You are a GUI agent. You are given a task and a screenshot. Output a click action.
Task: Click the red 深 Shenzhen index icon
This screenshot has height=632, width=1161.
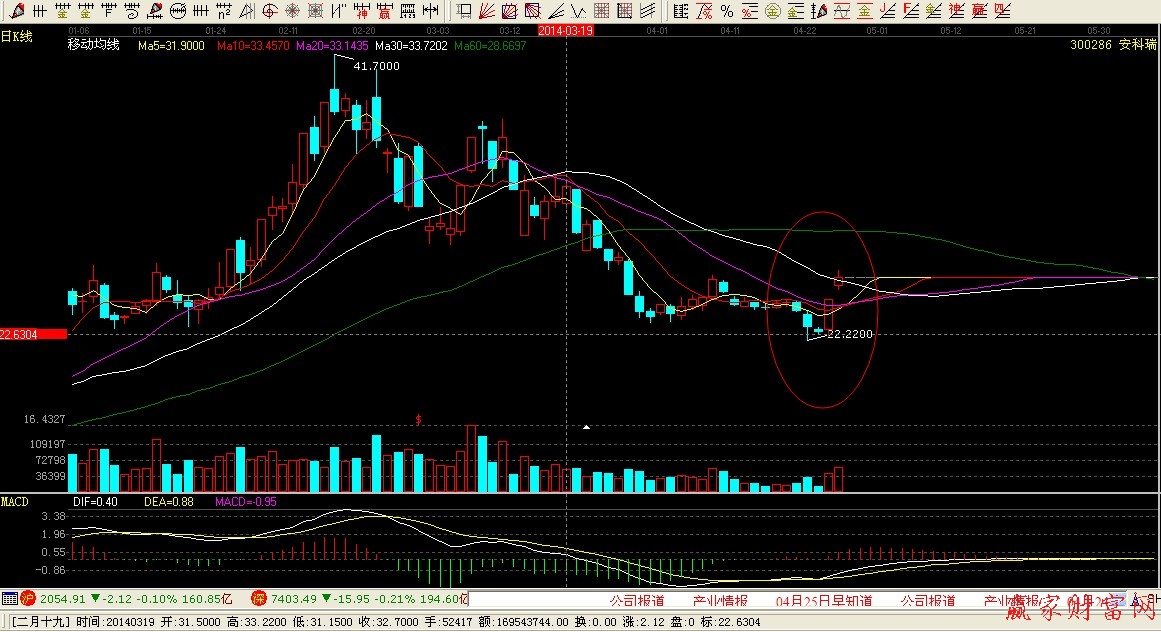click(x=258, y=599)
